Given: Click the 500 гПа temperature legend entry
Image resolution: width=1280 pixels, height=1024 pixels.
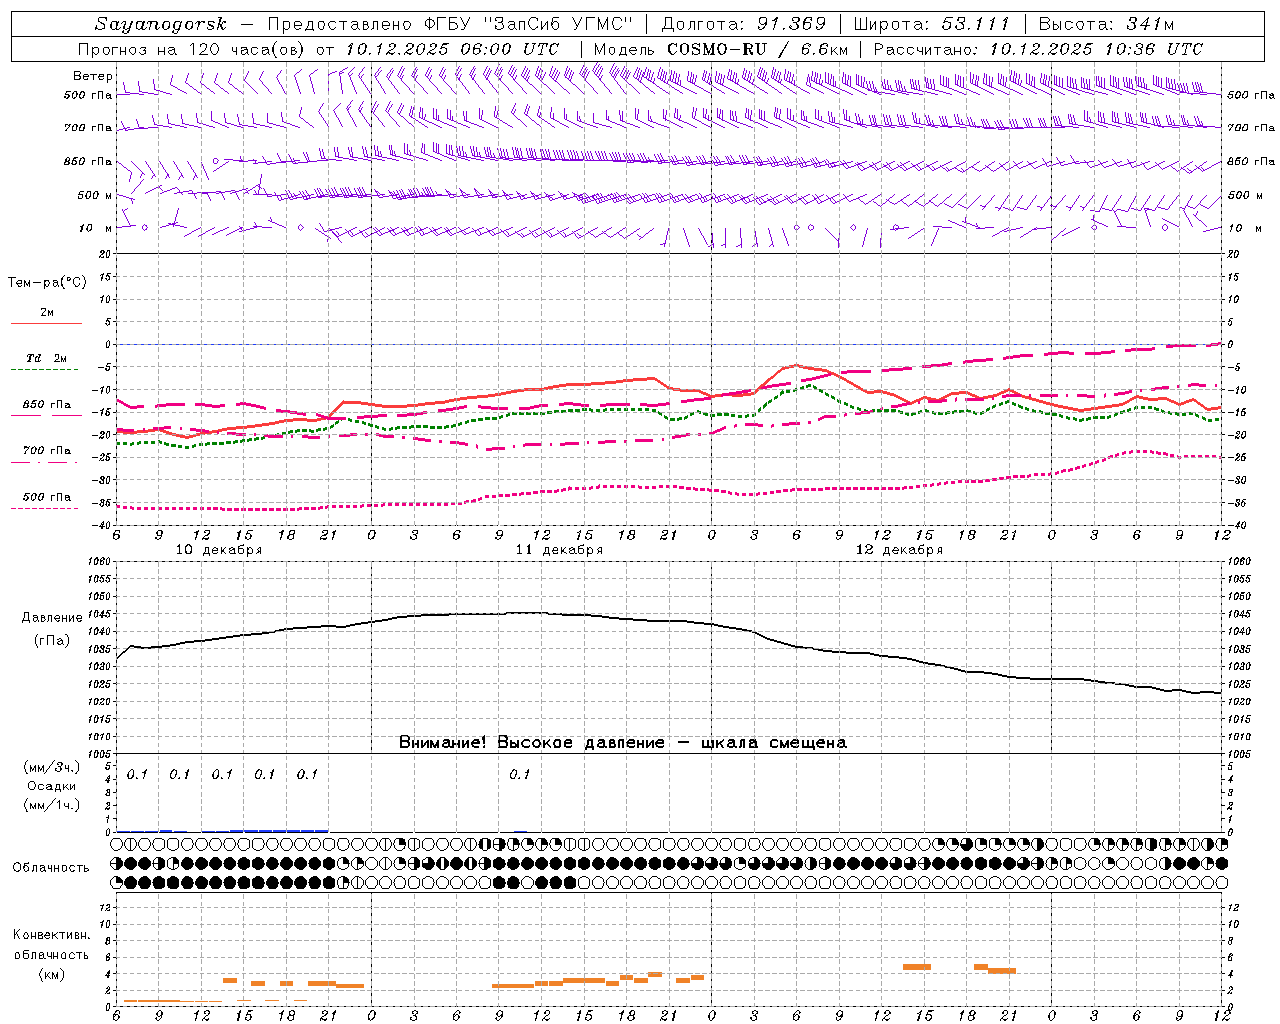Looking at the screenshot, I should coord(47,497).
